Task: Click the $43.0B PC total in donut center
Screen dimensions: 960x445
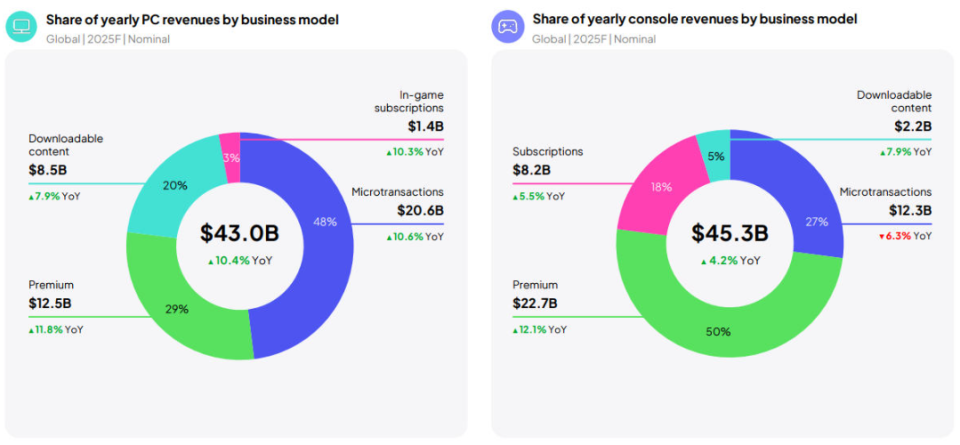Action: pyautogui.click(x=239, y=234)
